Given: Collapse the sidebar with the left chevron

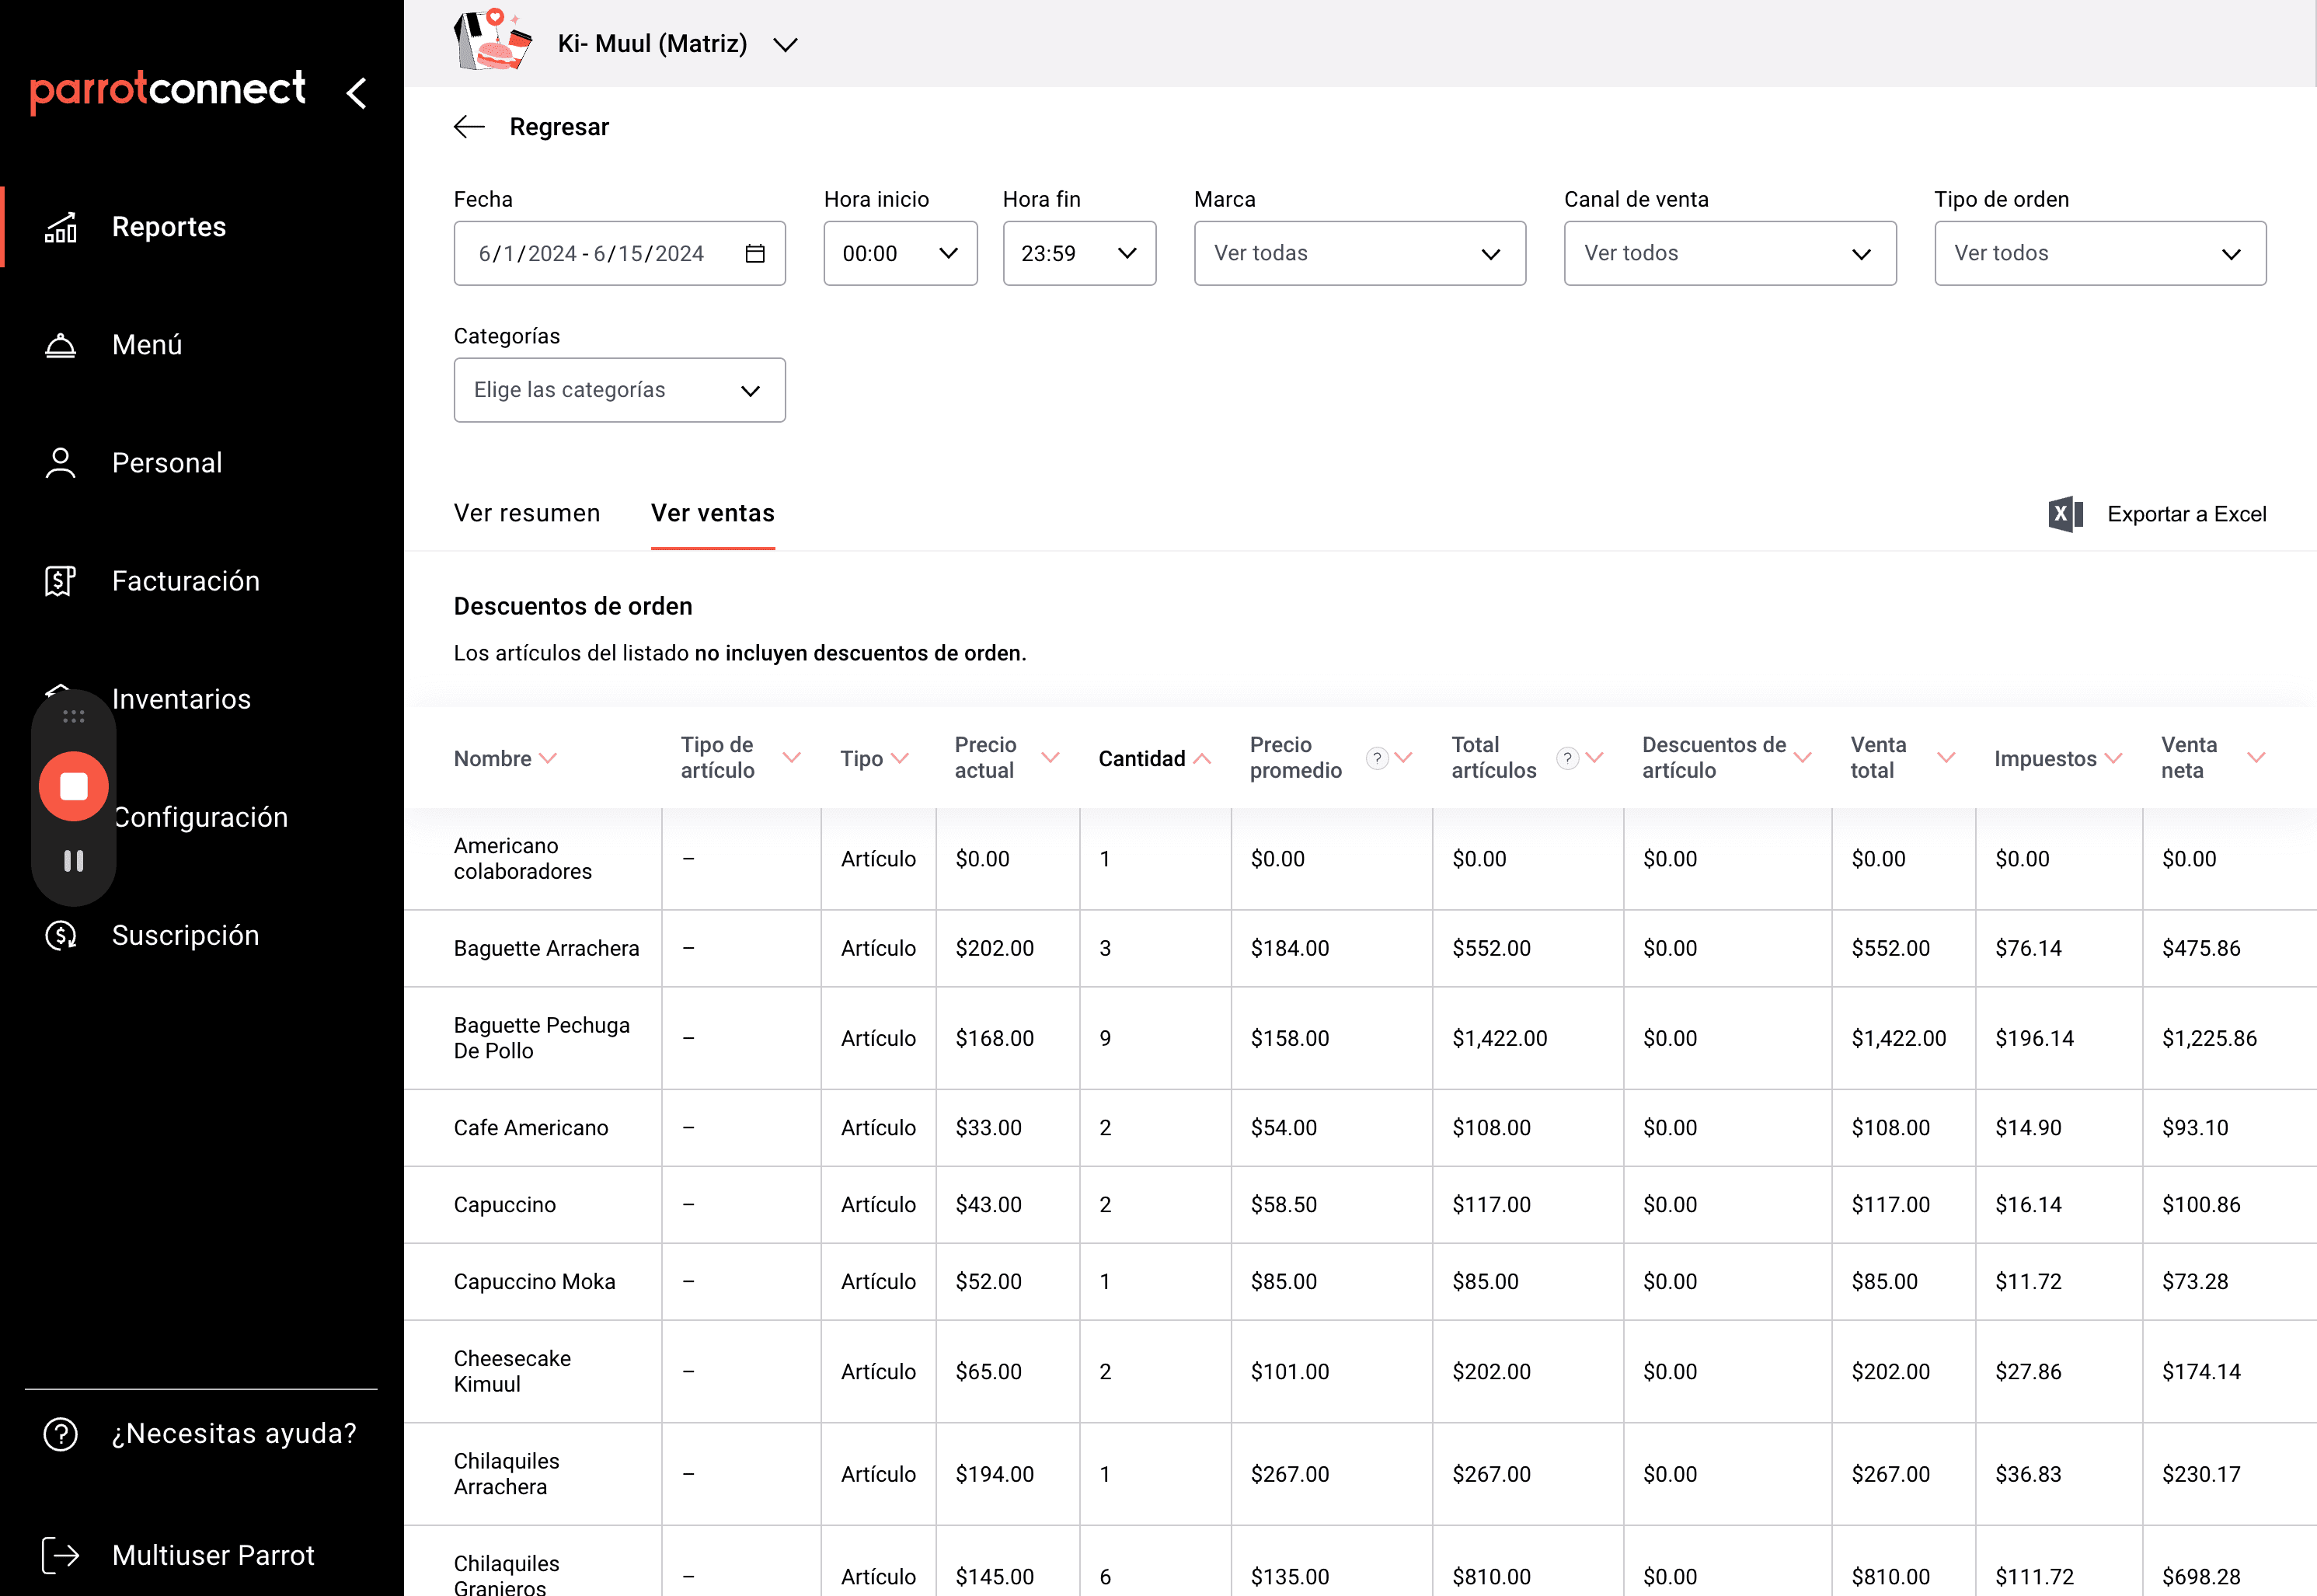Looking at the screenshot, I should click(357, 93).
